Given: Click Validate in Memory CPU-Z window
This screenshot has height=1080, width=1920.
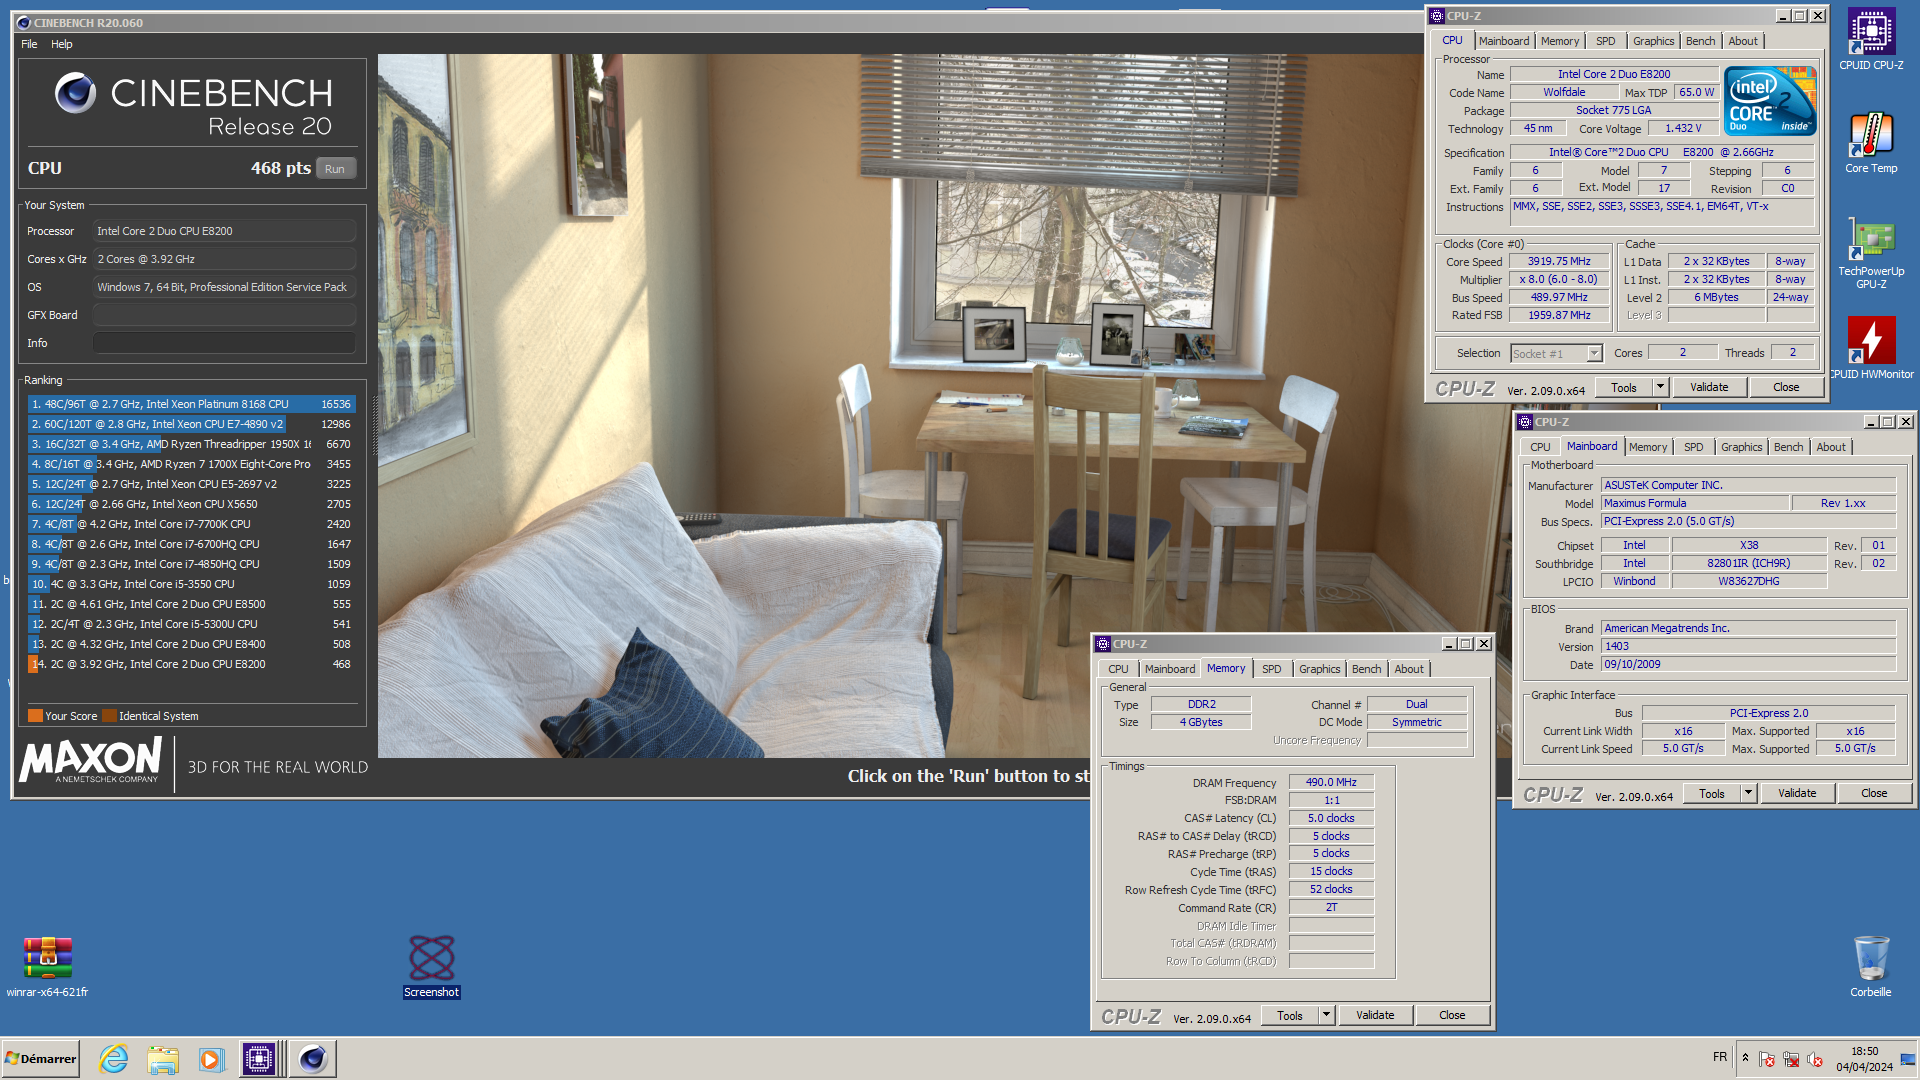Looking at the screenshot, I should [x=1375, y=1015].
